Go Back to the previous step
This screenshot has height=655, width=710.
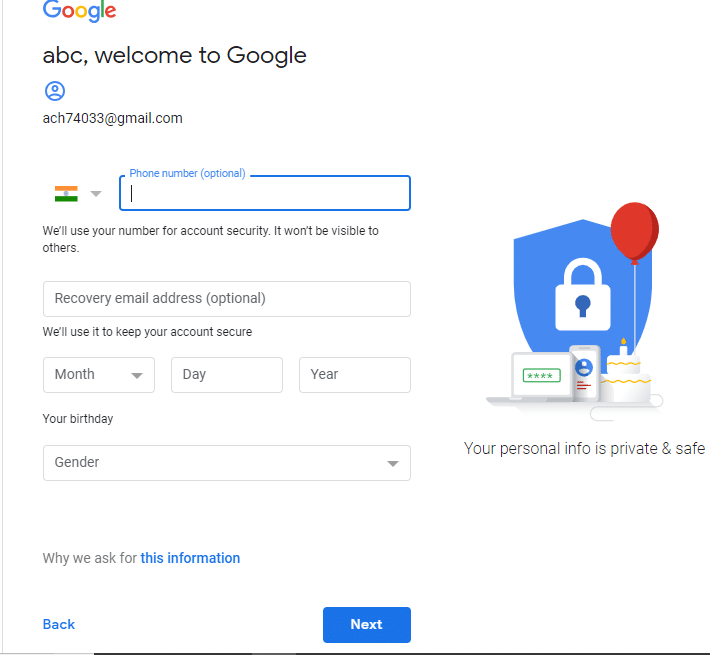pos(59,625)
